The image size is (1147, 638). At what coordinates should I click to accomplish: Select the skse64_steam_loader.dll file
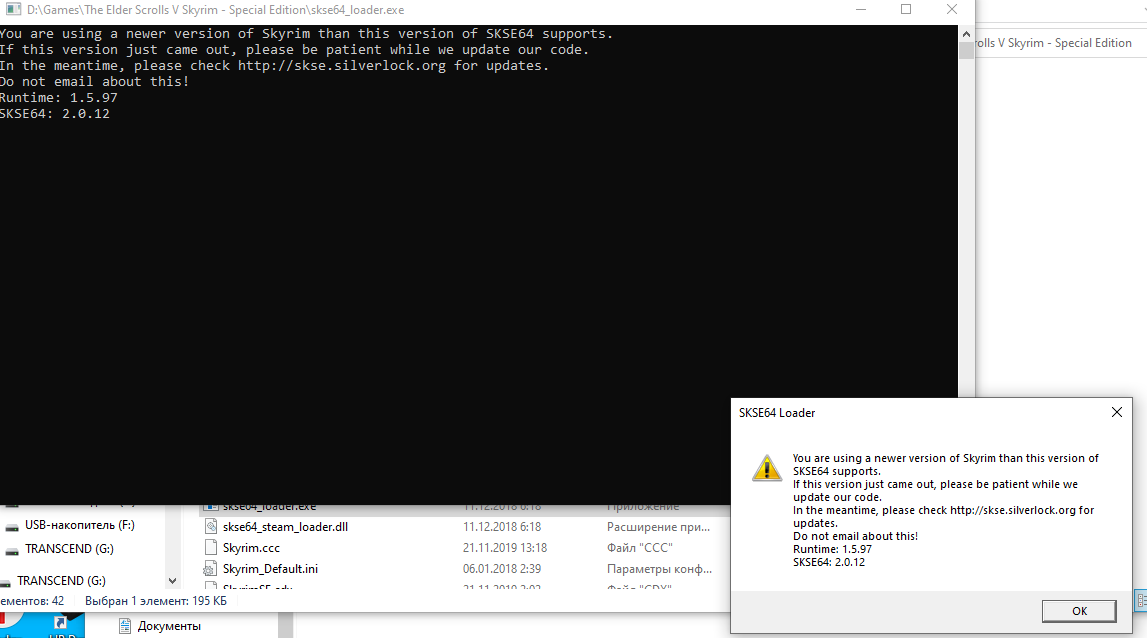click(285, 526)
